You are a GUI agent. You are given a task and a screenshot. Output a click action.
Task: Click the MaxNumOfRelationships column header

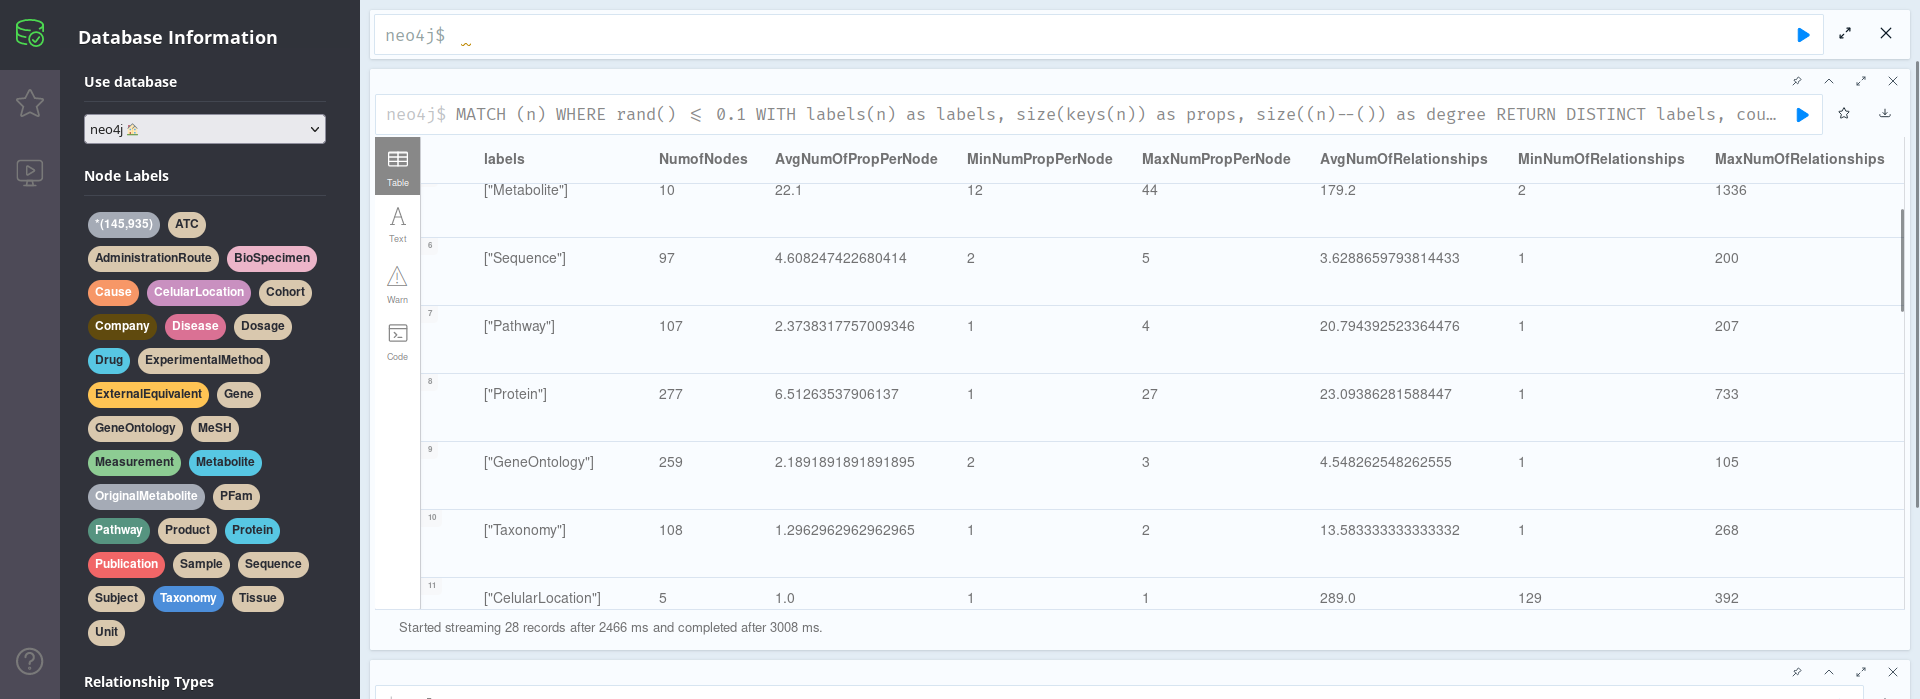coord(1799,159)
